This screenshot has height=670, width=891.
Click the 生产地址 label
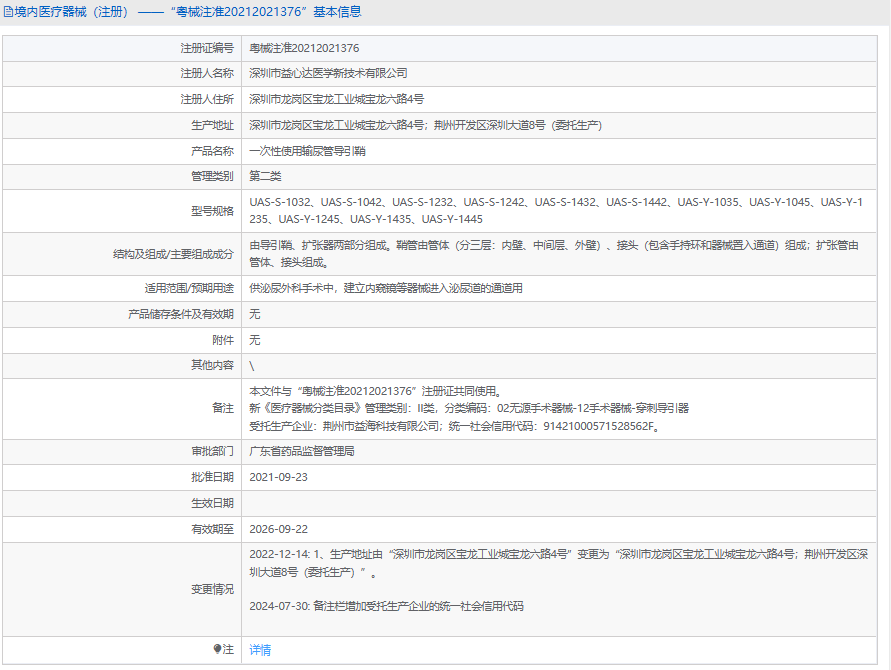point(212,126)
